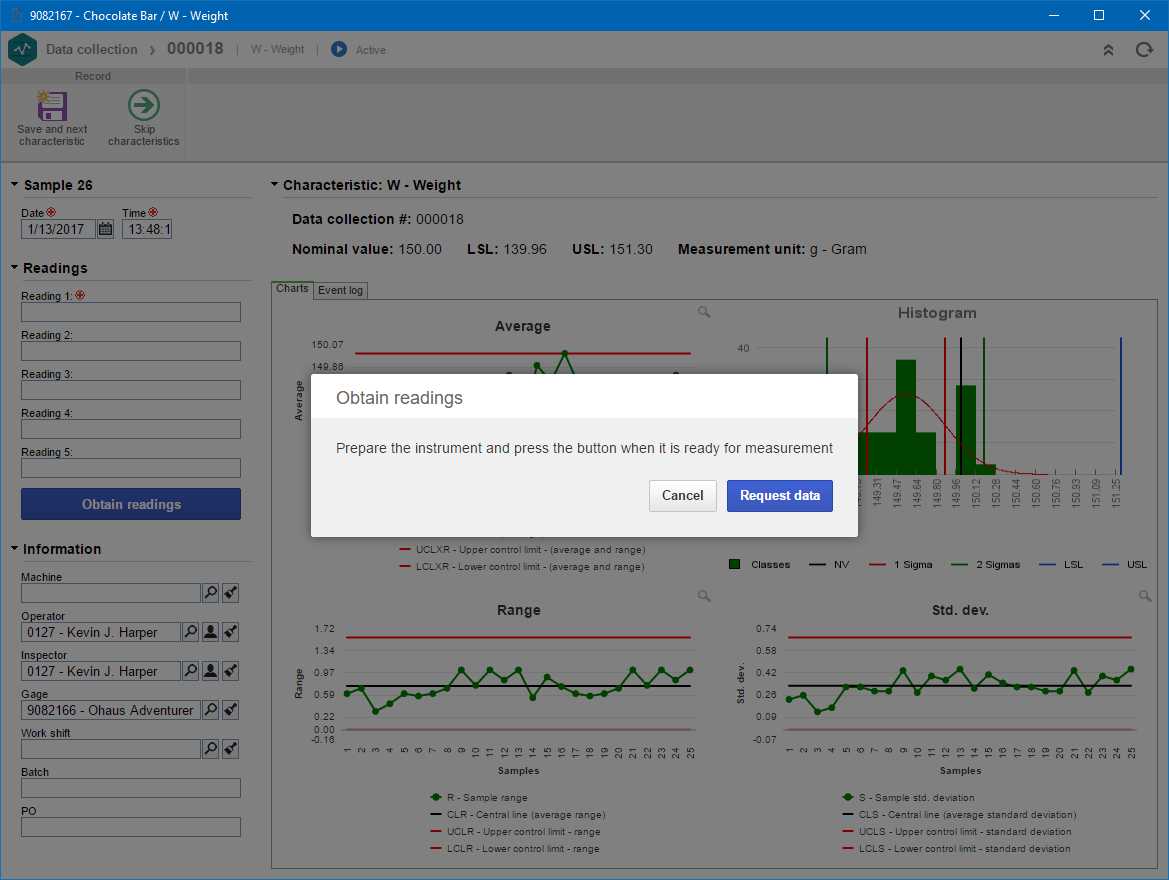Click the Request data button
The image size is (1169, 880).
point(780,496)
